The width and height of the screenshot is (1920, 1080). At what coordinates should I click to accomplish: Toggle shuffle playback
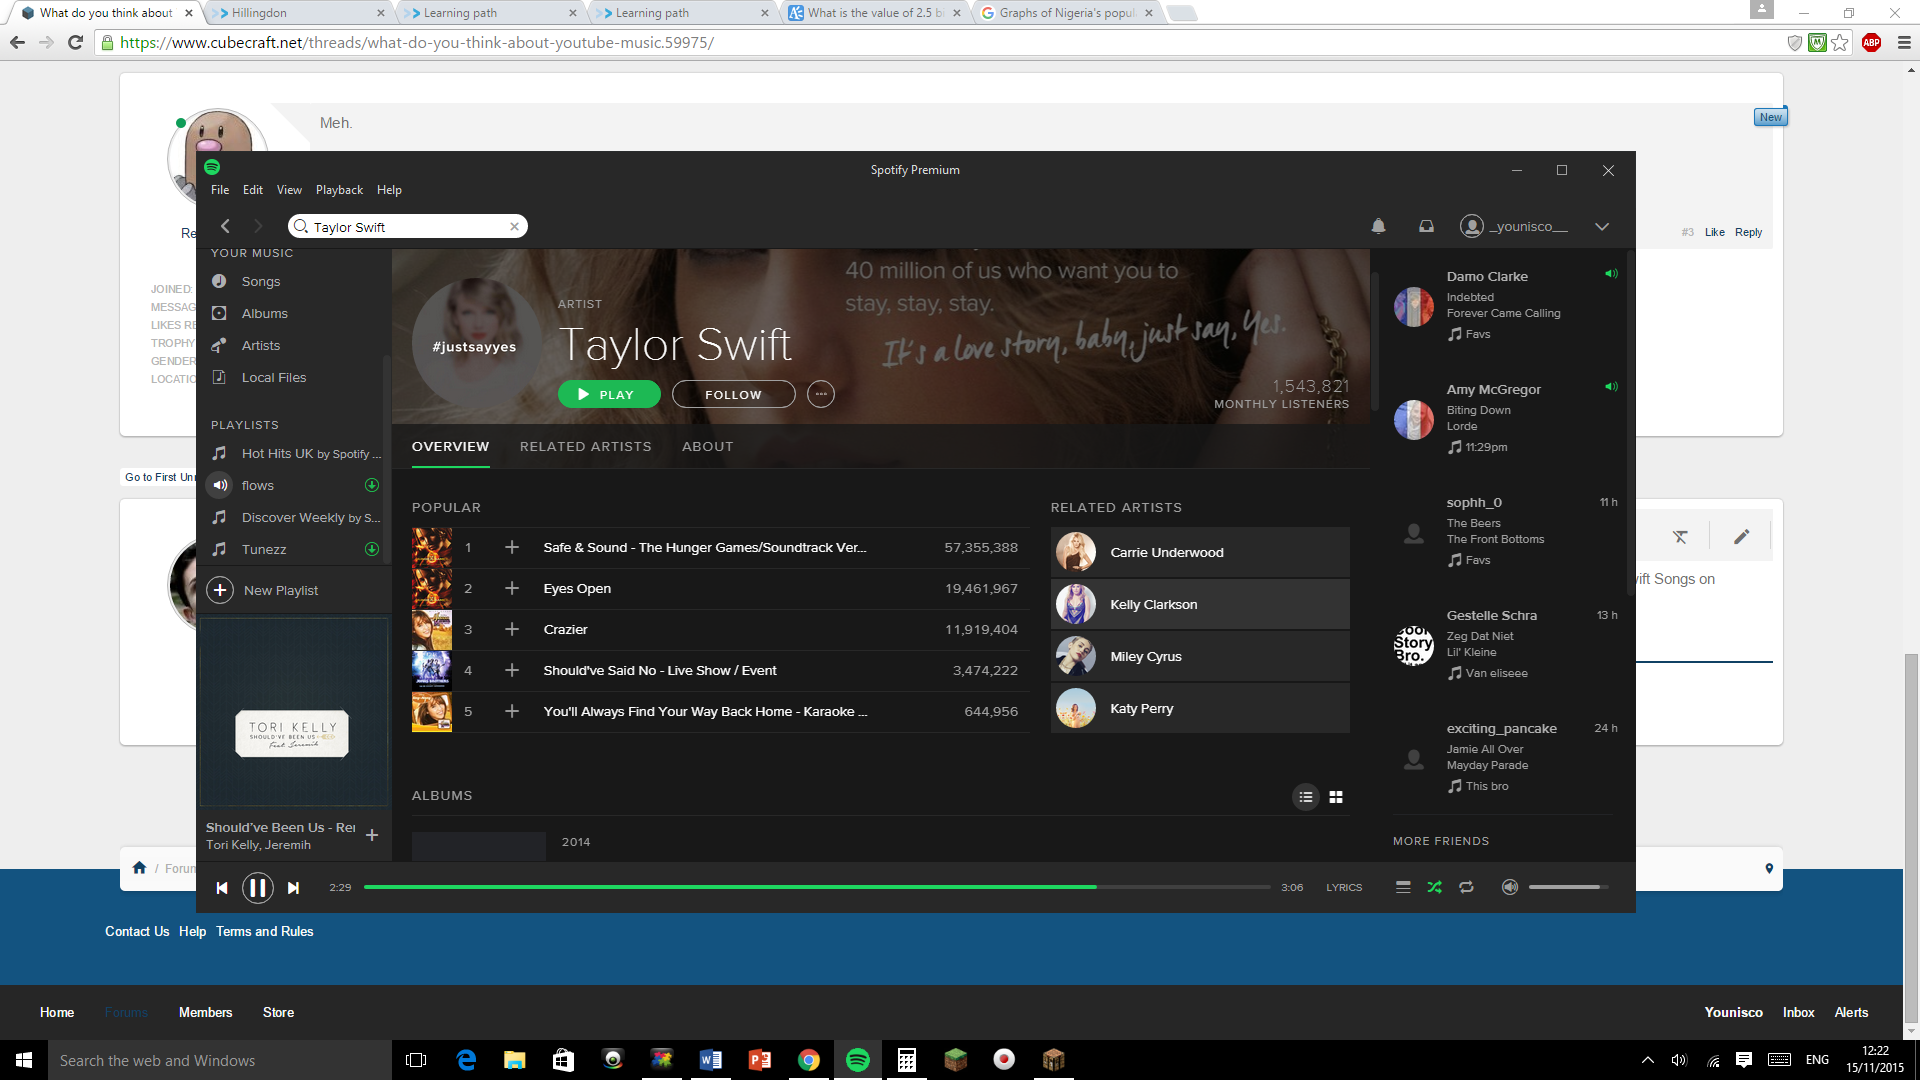(1434, 887)
